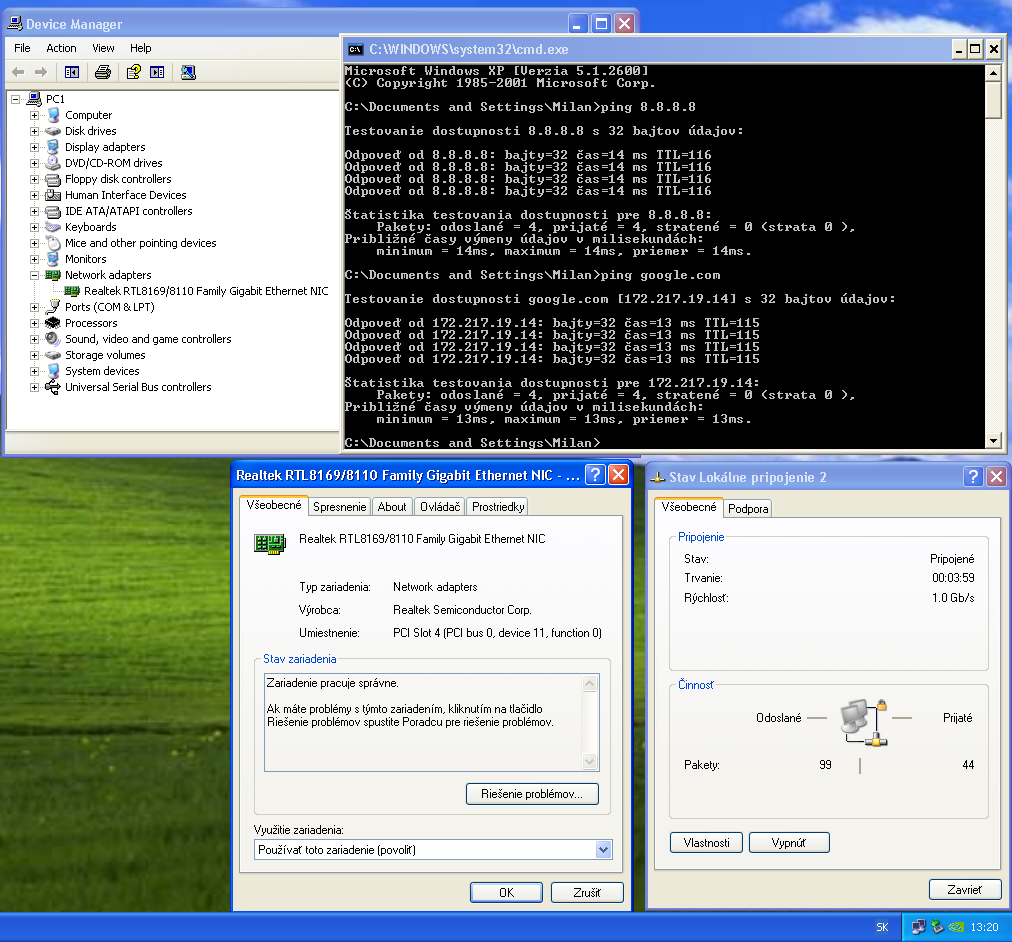Open the File menu in Device Manager

[22, 48]
